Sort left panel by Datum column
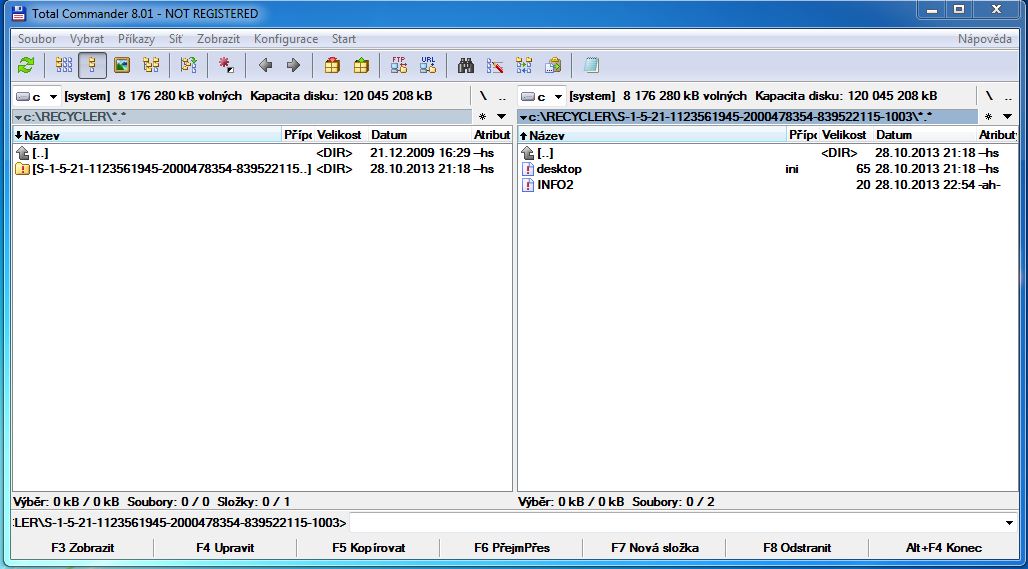Viewport: 1028px width, 569px height. [x=418, y=135]
